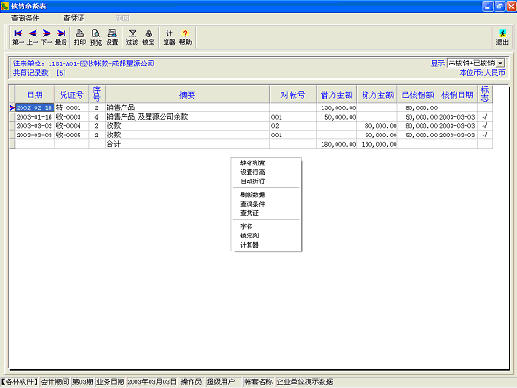The image size is (517, 388).
Task: Click the 对帐号 column header
Action: click(x=293, y=95)
